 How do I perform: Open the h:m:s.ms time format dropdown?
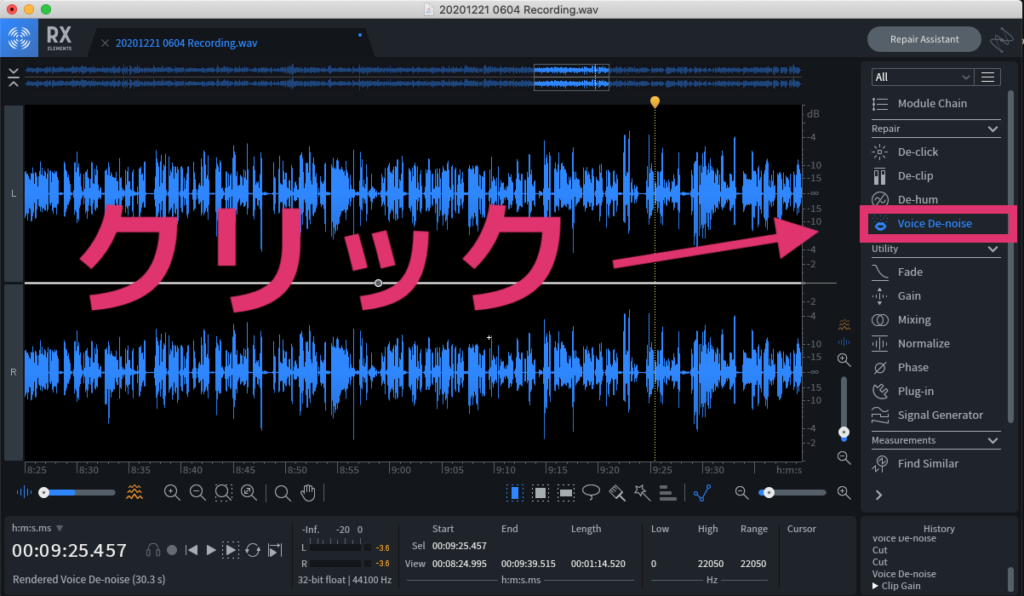tap(37, 528)
